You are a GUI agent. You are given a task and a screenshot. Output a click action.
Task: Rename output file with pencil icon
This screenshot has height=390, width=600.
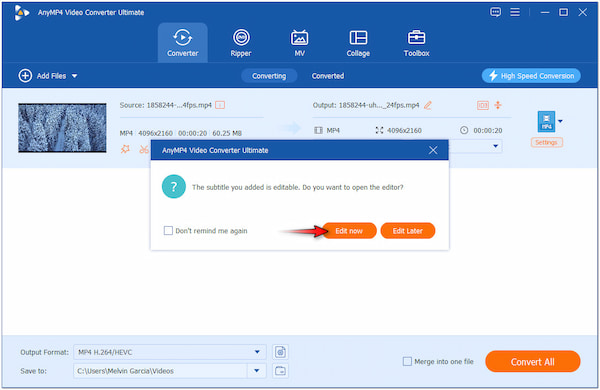click(x=428, y=105)
